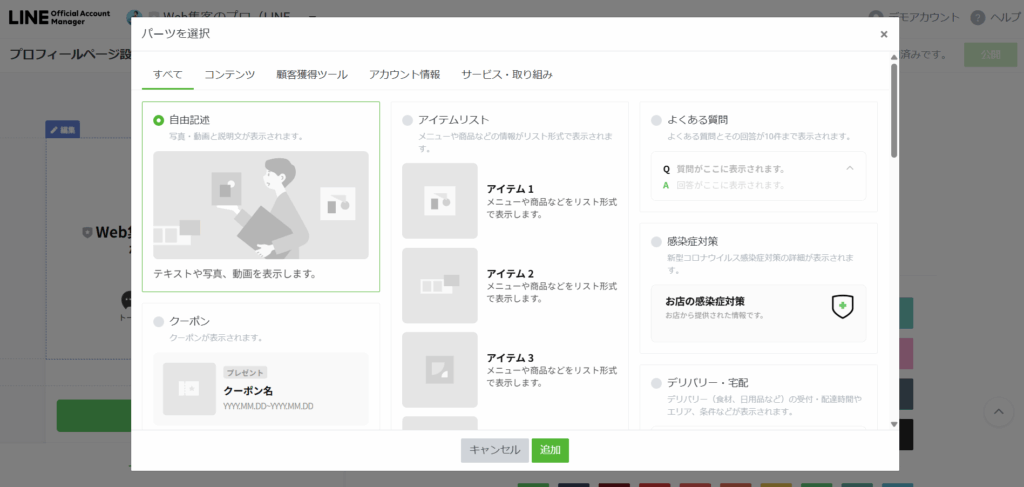Select the アイテムリスト radio button
The height and width of the screenshot is (487, 1024).
(x=407, y=120)
